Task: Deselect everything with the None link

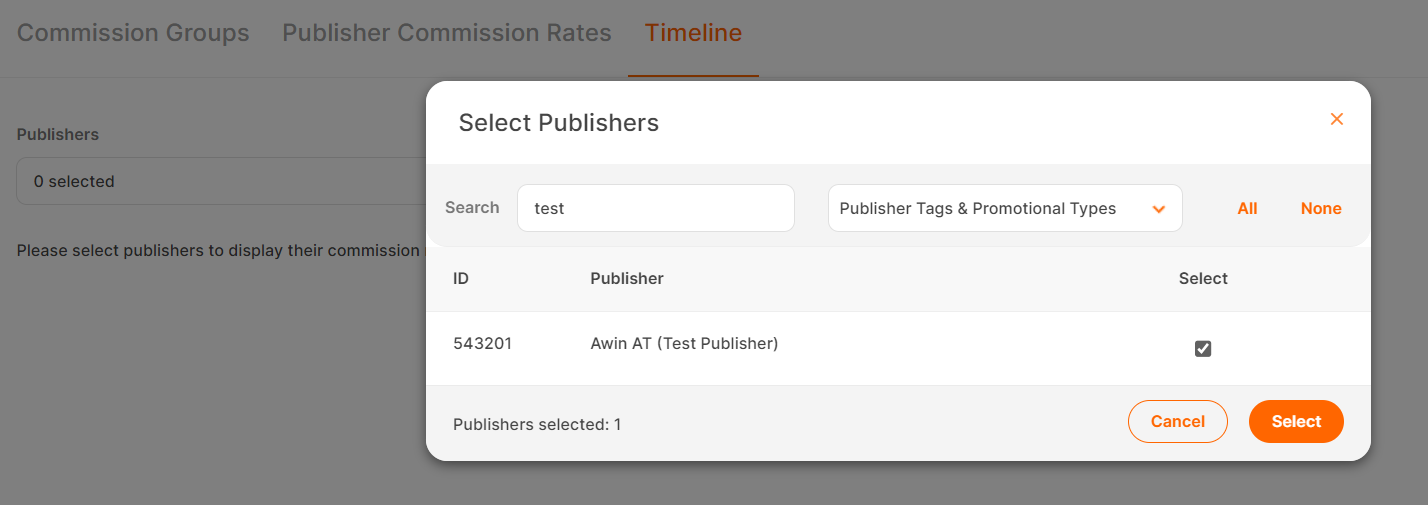Action: (1320, 209)
